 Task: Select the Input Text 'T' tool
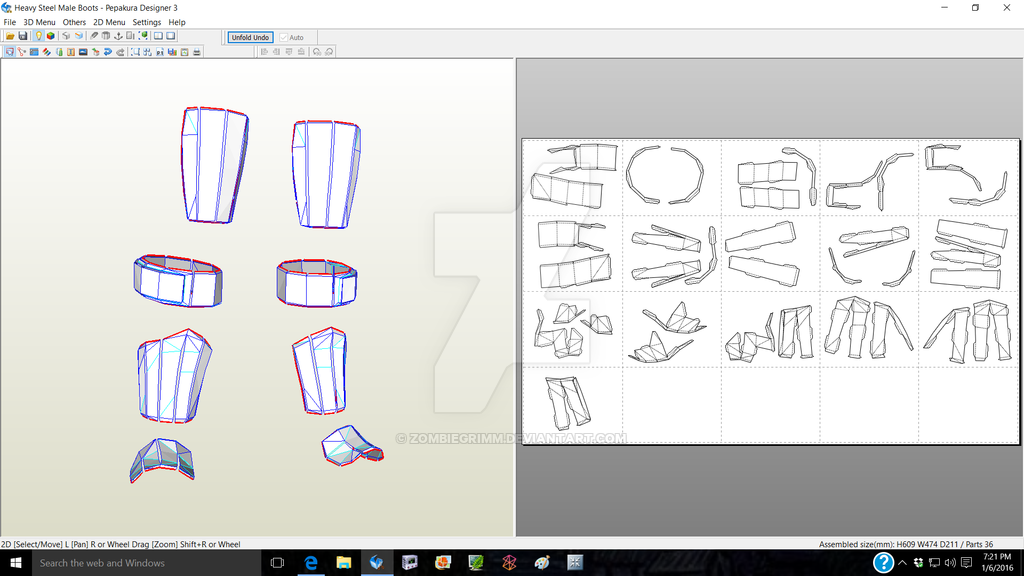71,52
